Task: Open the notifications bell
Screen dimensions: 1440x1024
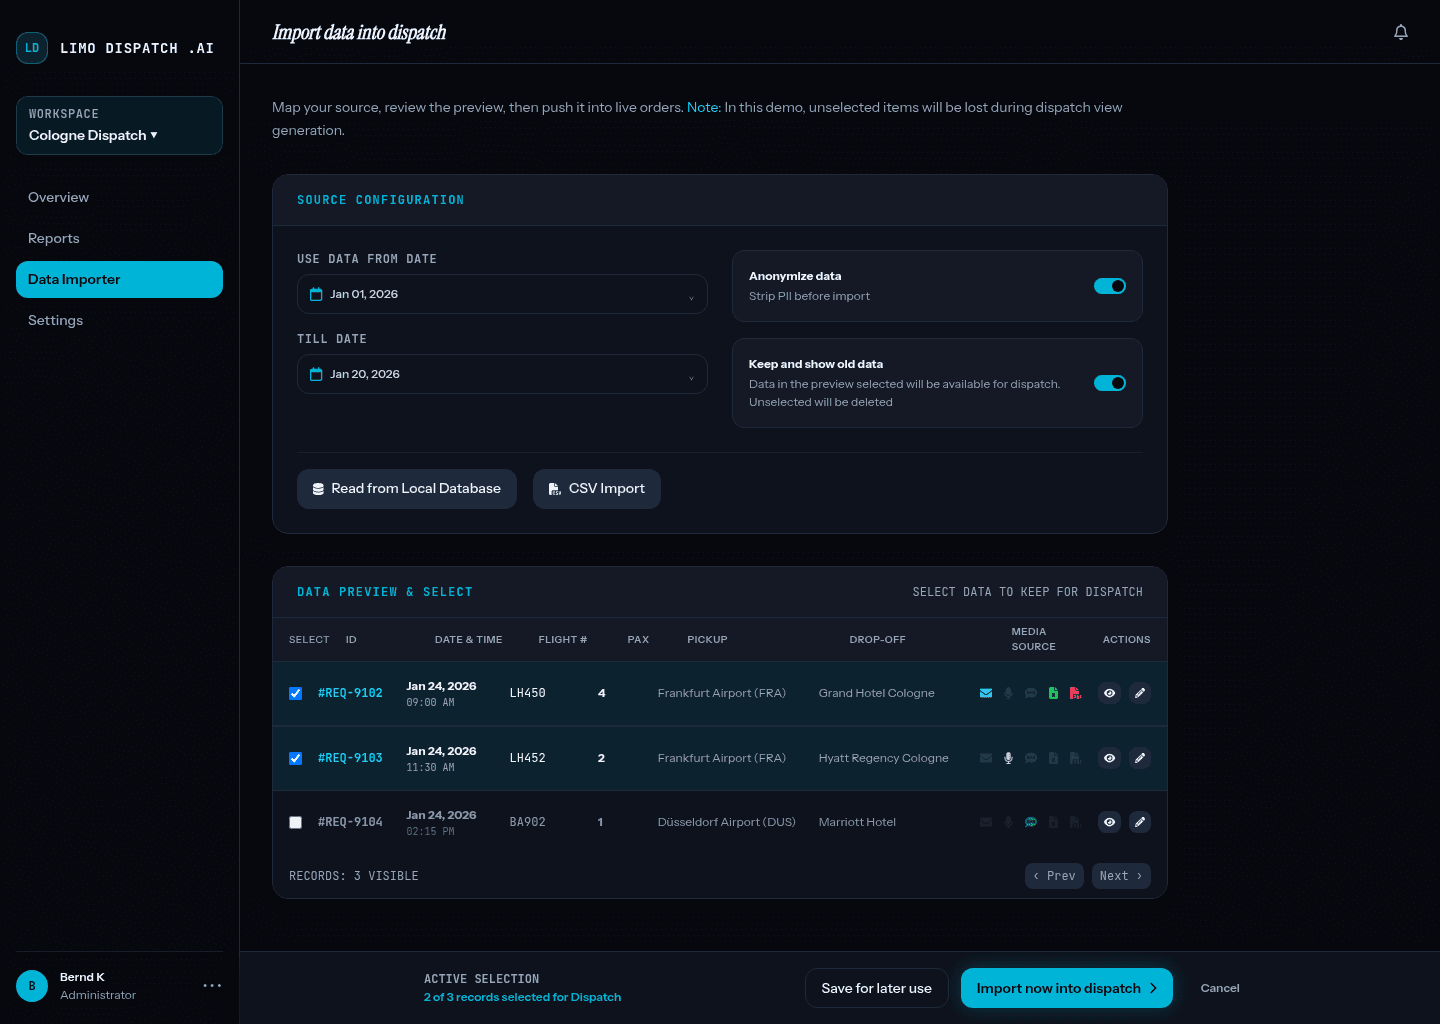Action: pos(1401,32)
